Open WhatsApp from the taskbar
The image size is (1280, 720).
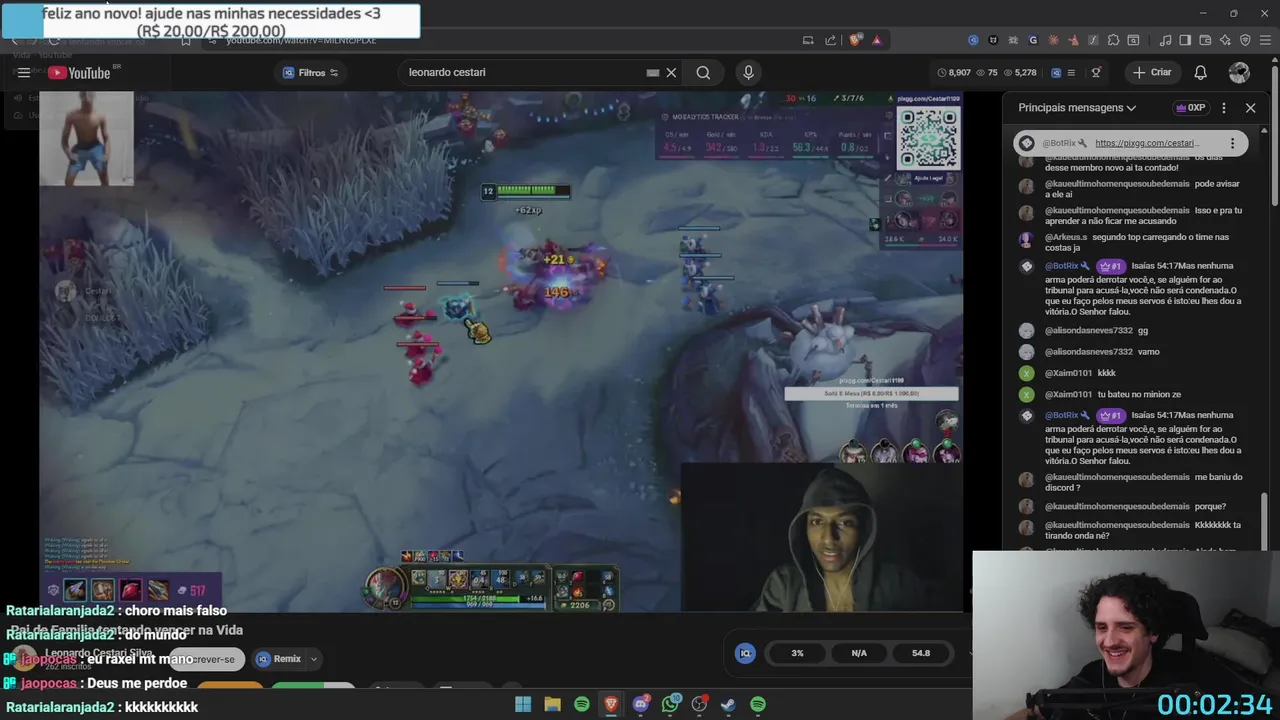click(x=670, y=704)
